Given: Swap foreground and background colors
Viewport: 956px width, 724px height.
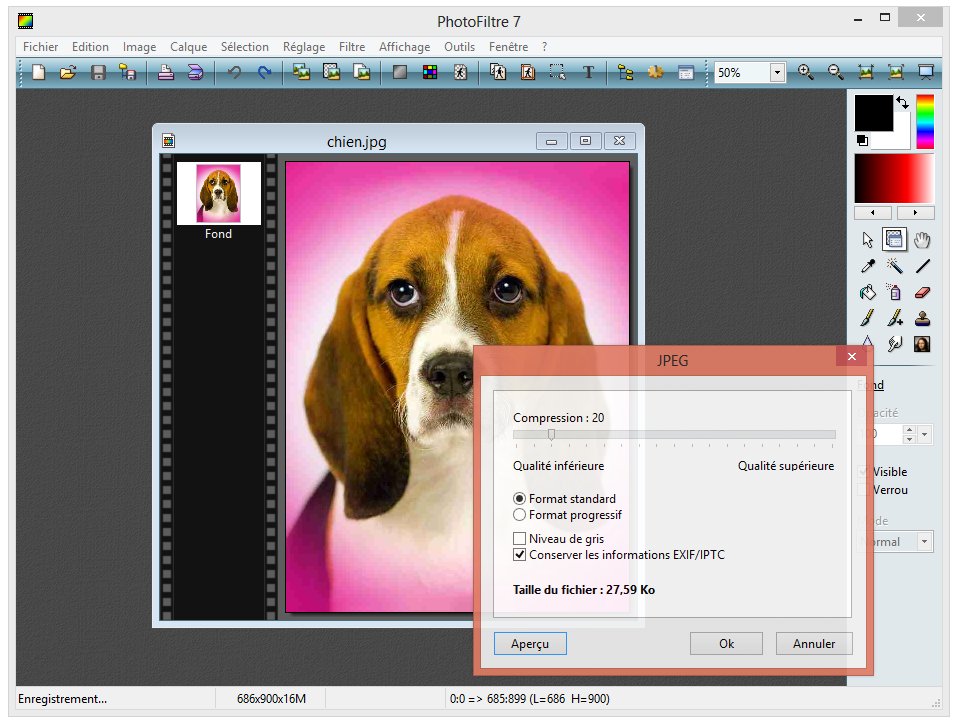Looking at the screenshot, I should tap(902, 102).
